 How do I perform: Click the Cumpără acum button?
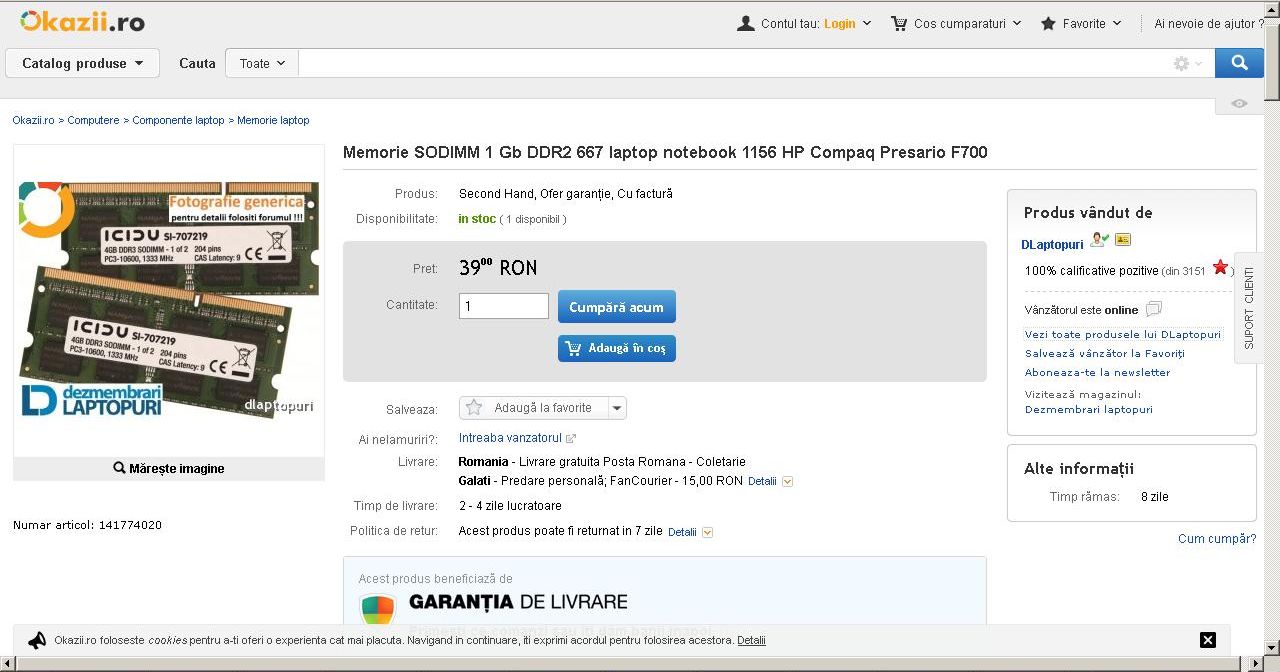pyautogui.click(x=616, y=307)
